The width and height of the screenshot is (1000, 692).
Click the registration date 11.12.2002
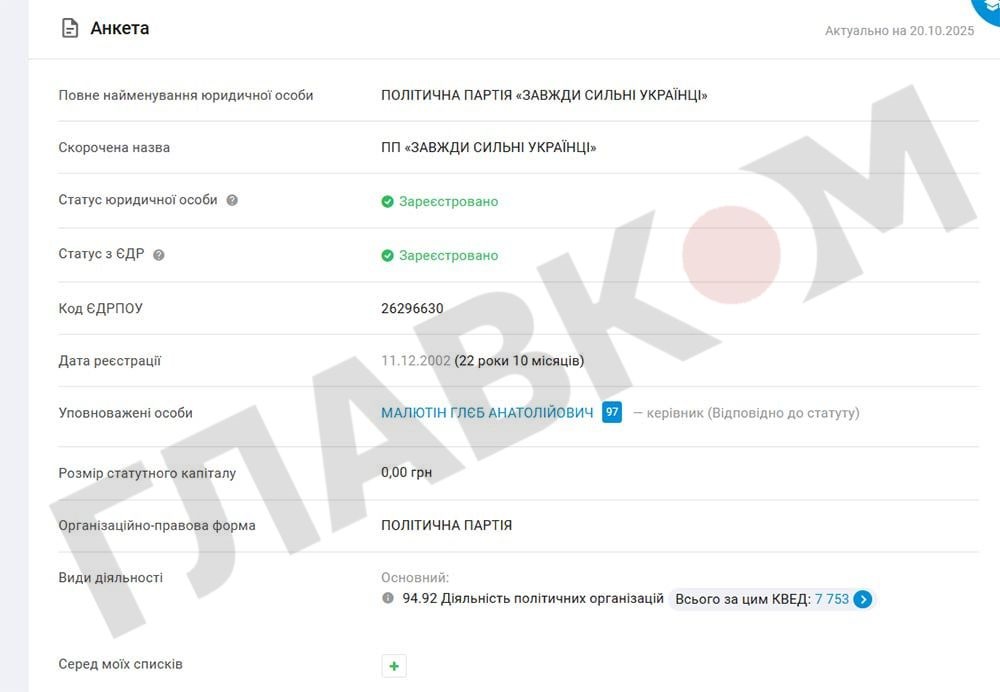pyautogui.click(x=416, y=360)
